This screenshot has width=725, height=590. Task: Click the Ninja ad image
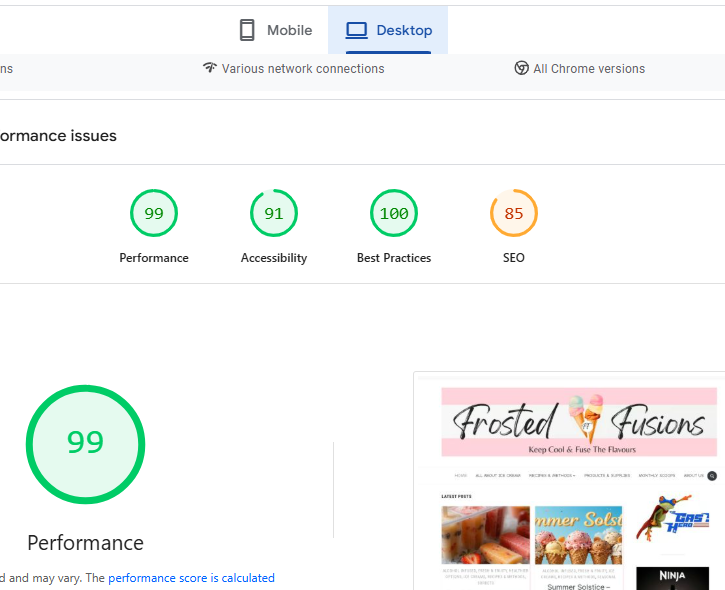click(x=672, y=578)
